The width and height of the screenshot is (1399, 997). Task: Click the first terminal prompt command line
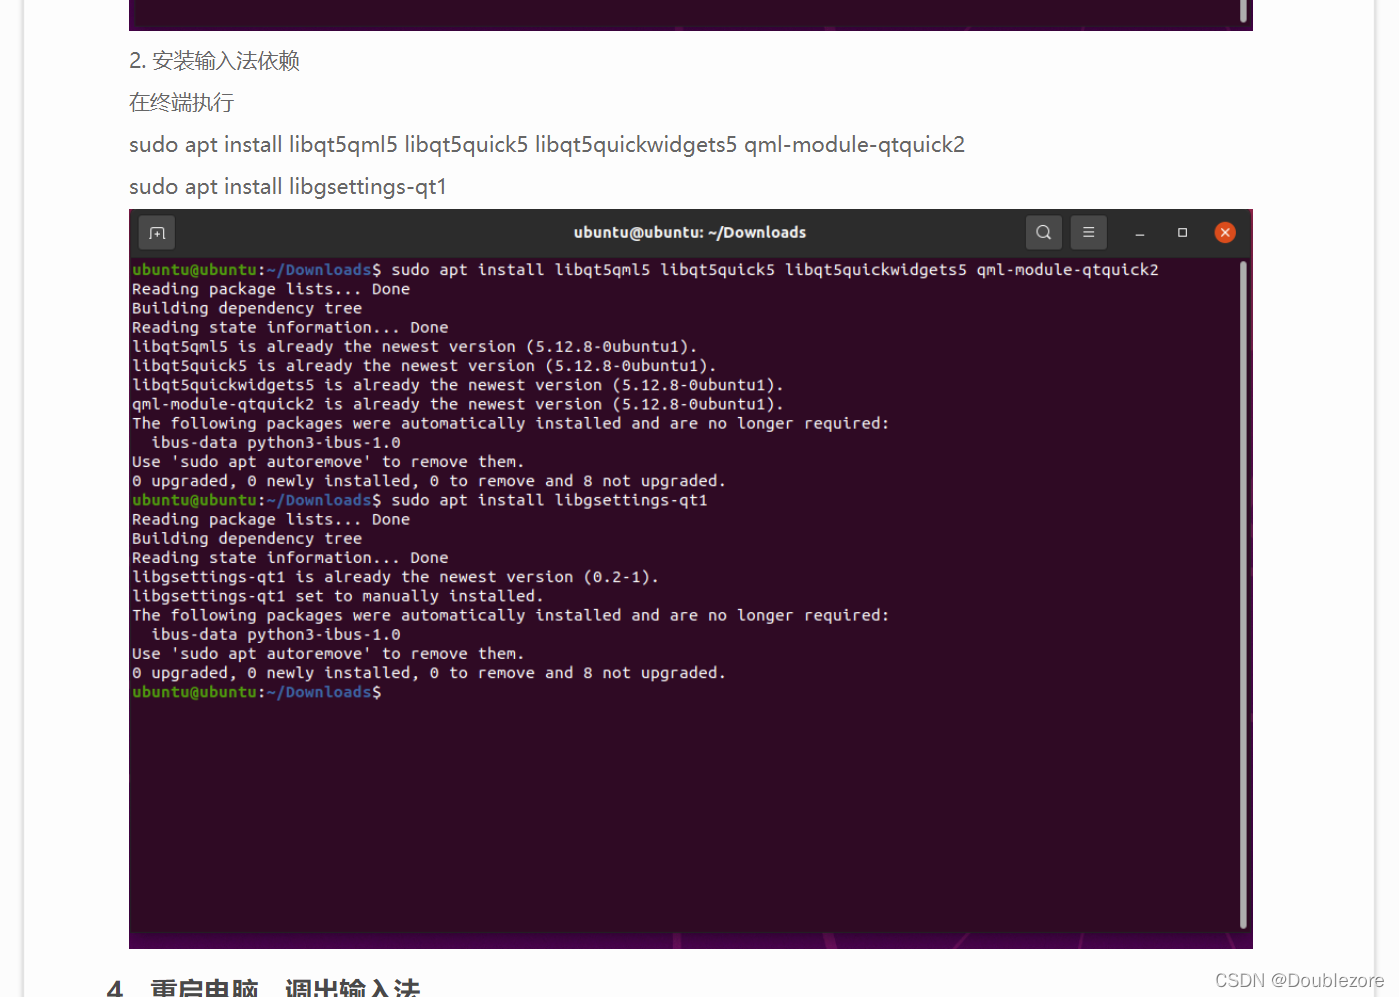pos(645,270)
